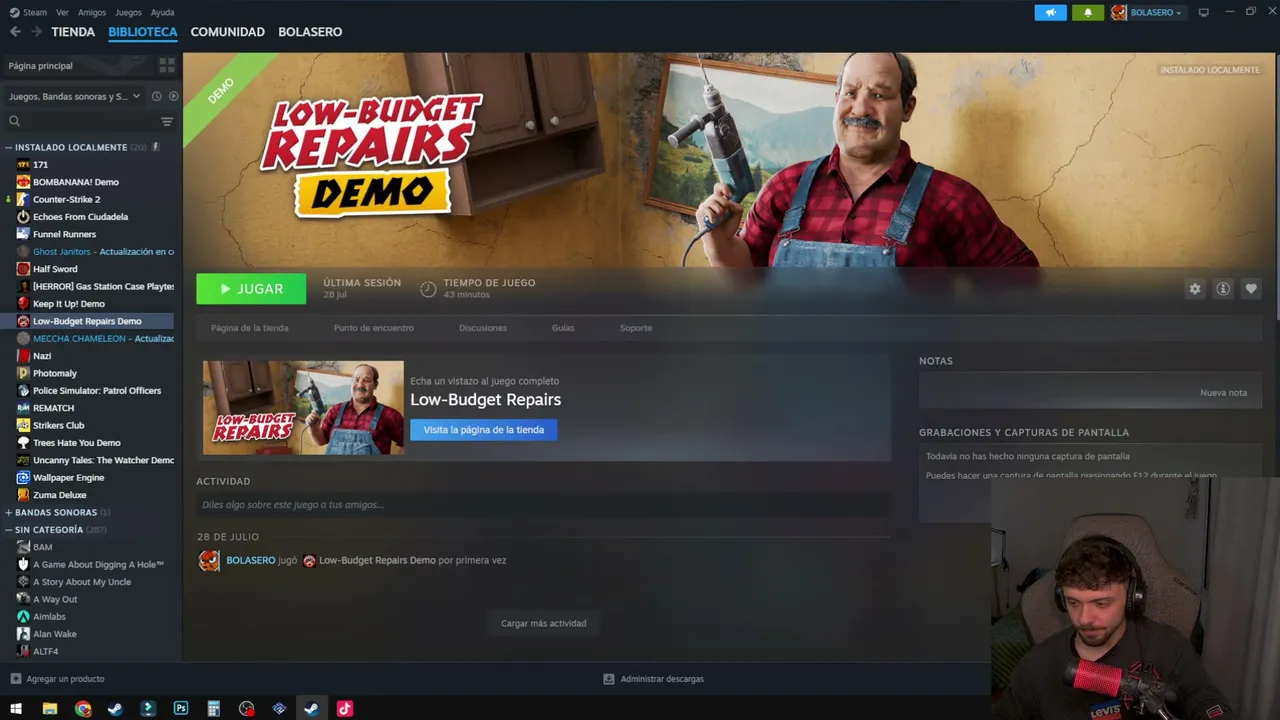
Task: Open Página de la tienda tab
Action: pyautogui.click(x=250, y=328)
